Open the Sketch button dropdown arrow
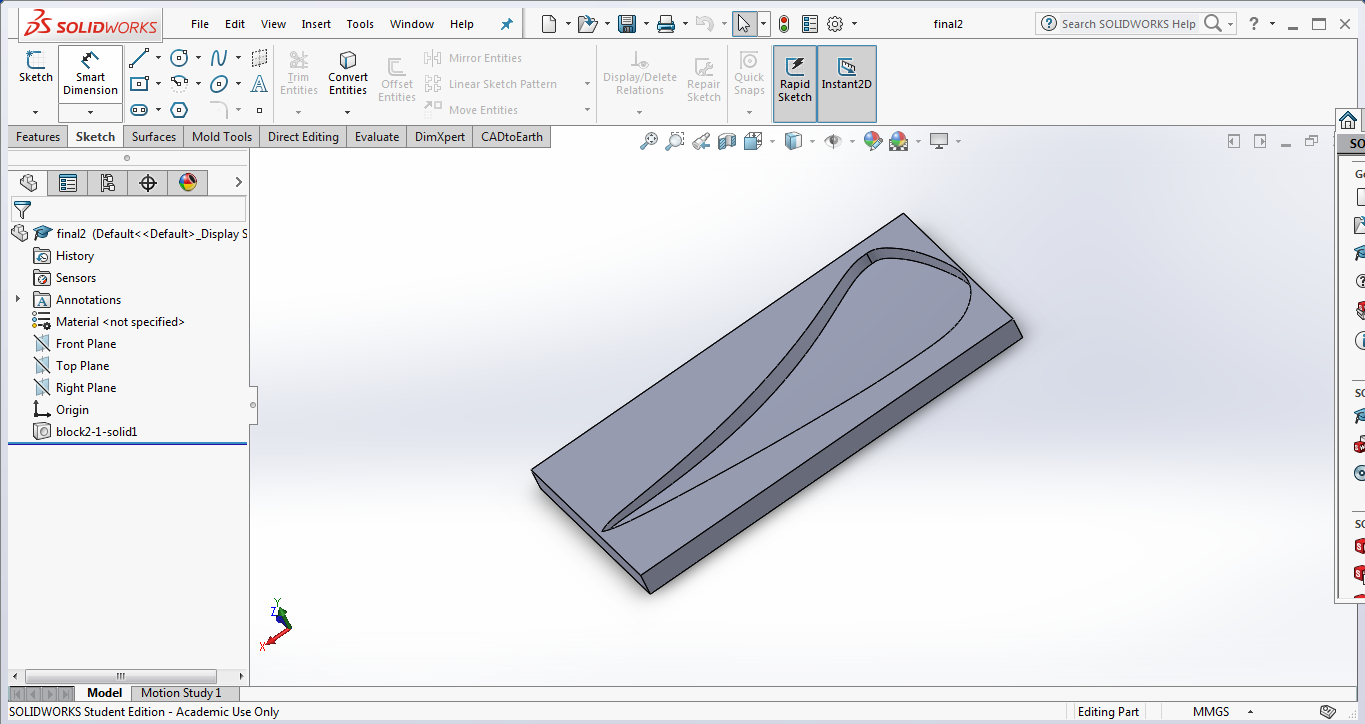Screen dimensions: 1365x724 [36, 112]
